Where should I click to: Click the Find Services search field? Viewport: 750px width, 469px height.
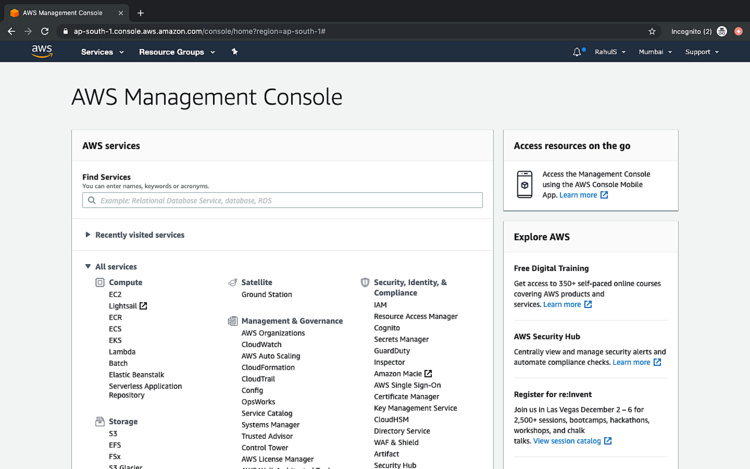282,200
